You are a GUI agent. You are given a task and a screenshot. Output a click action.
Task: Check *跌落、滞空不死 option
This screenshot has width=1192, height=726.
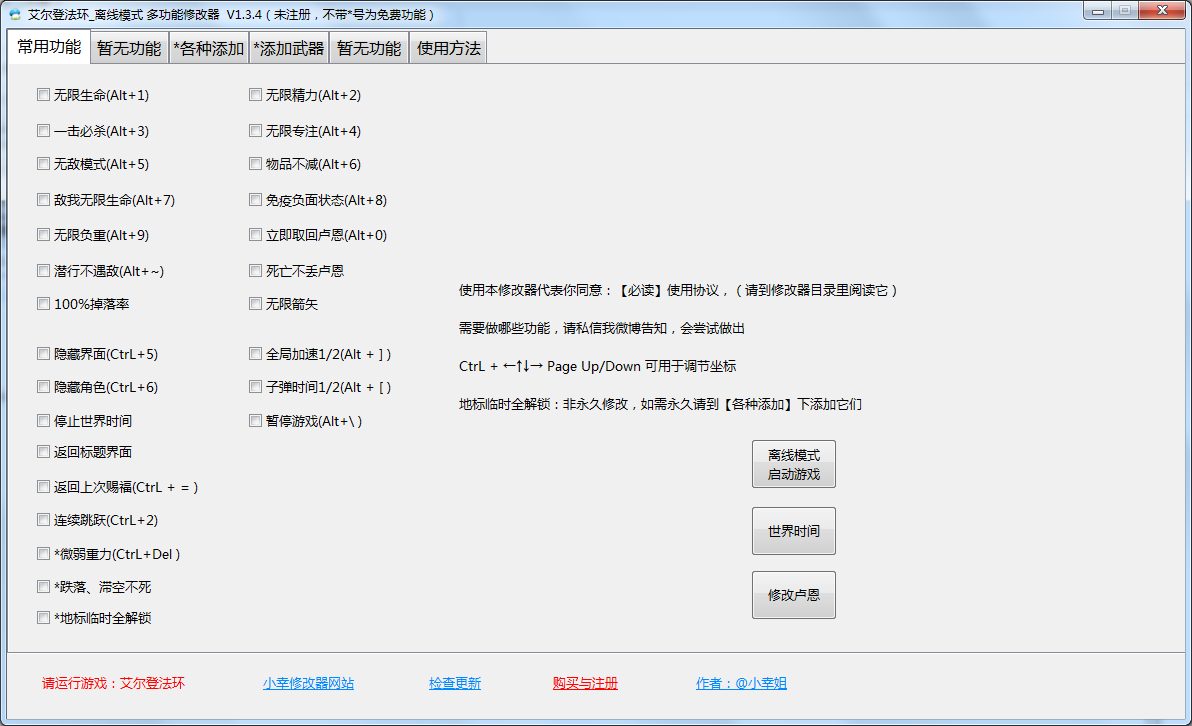pyautogui.click(x=43, y=587)
